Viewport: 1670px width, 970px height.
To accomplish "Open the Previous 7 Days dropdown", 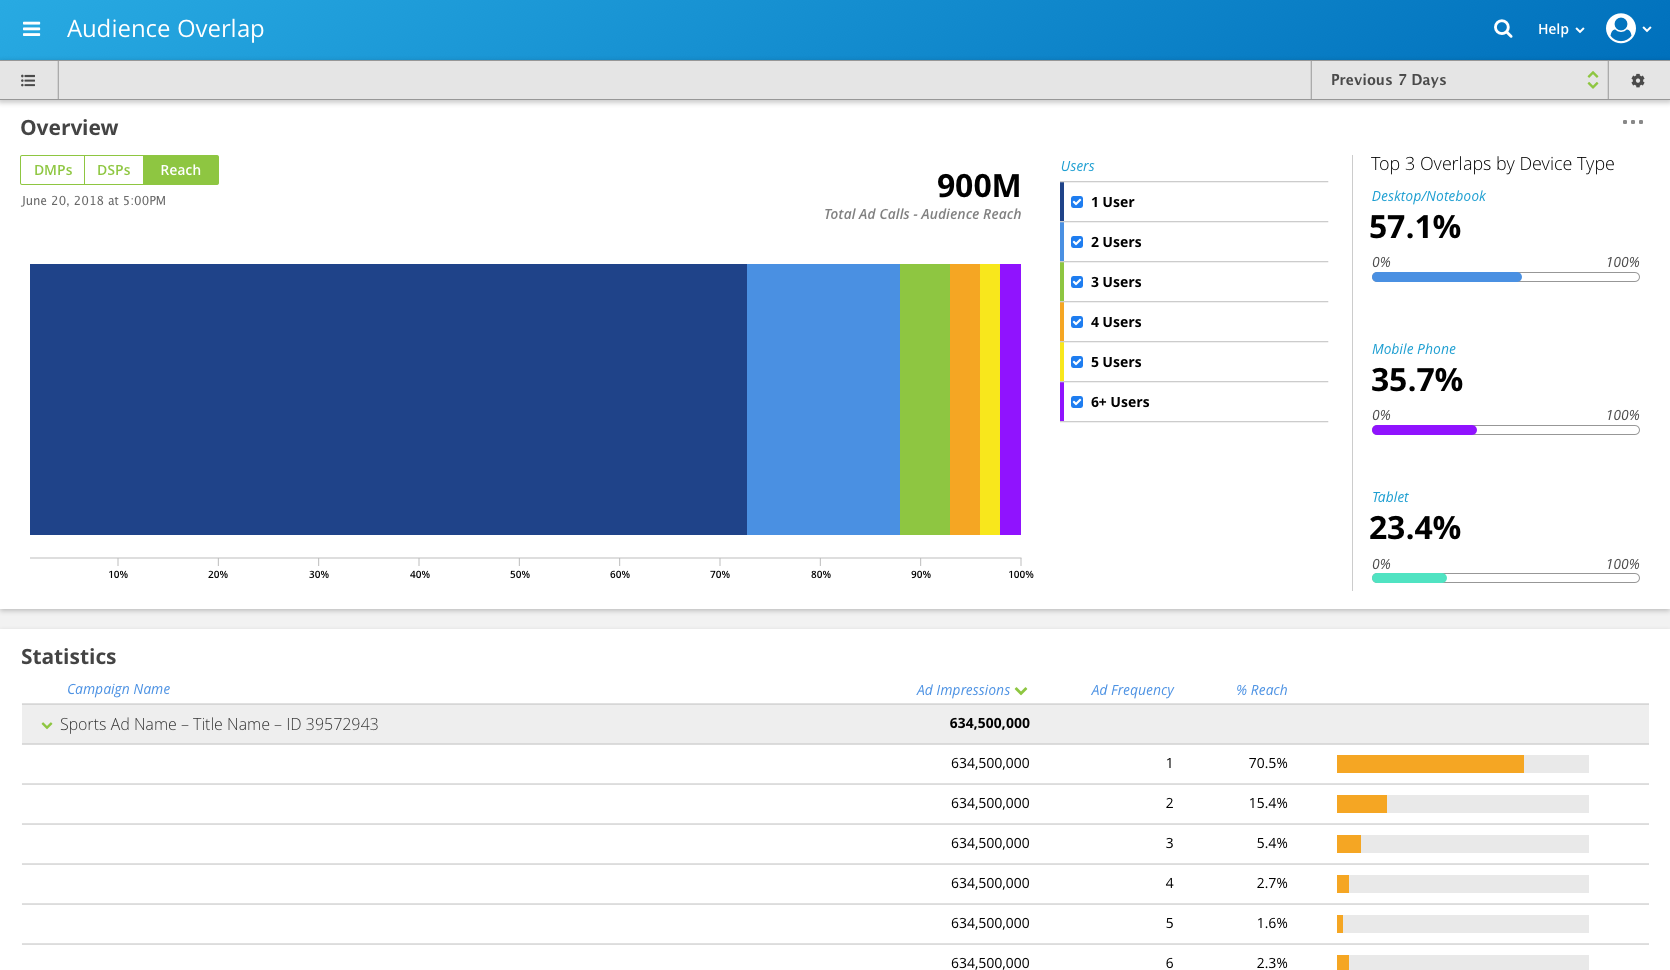I will 1459,80.
